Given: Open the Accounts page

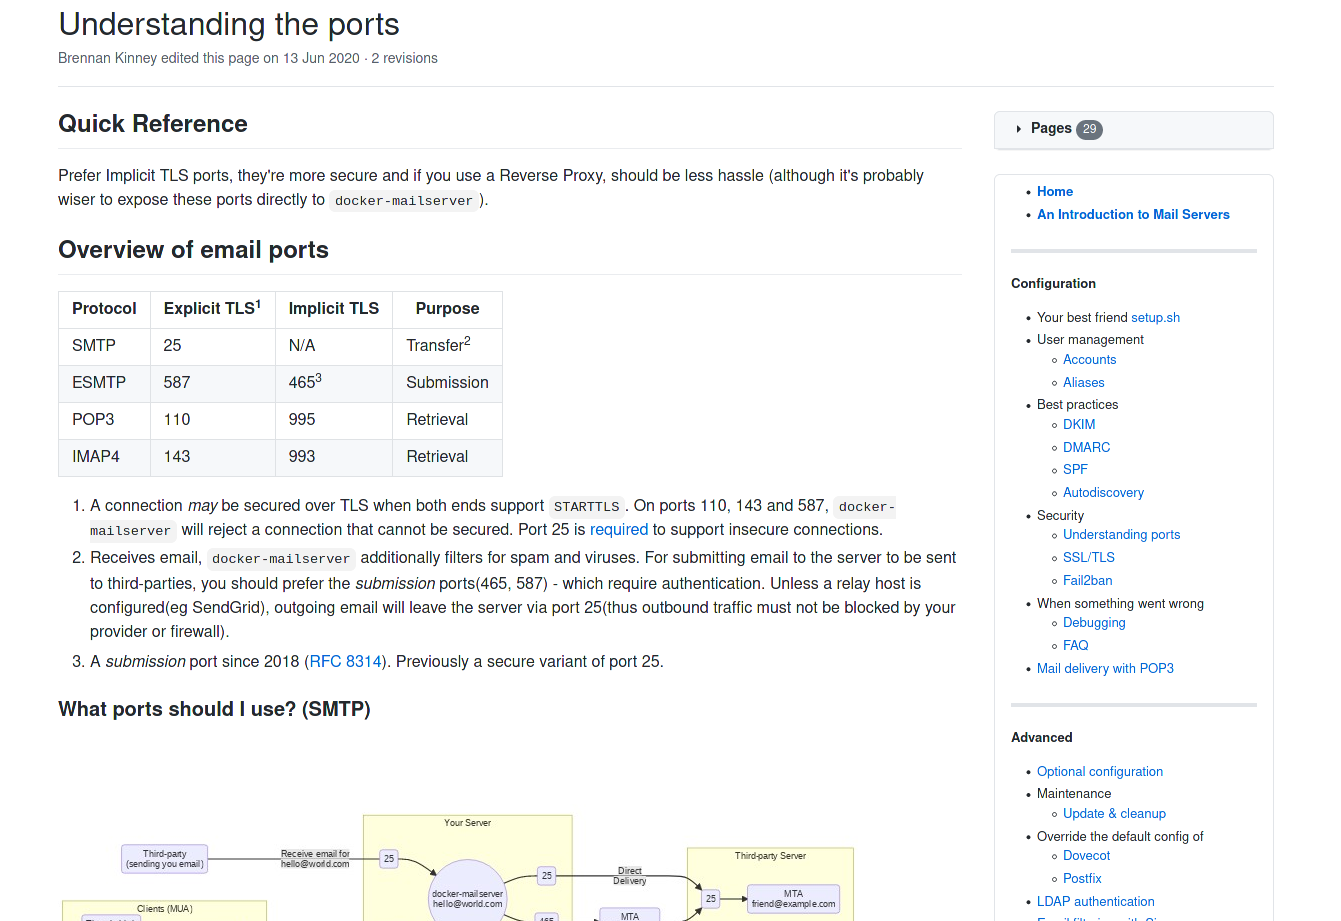Looking at the screenshot, I should [1089, 359].
